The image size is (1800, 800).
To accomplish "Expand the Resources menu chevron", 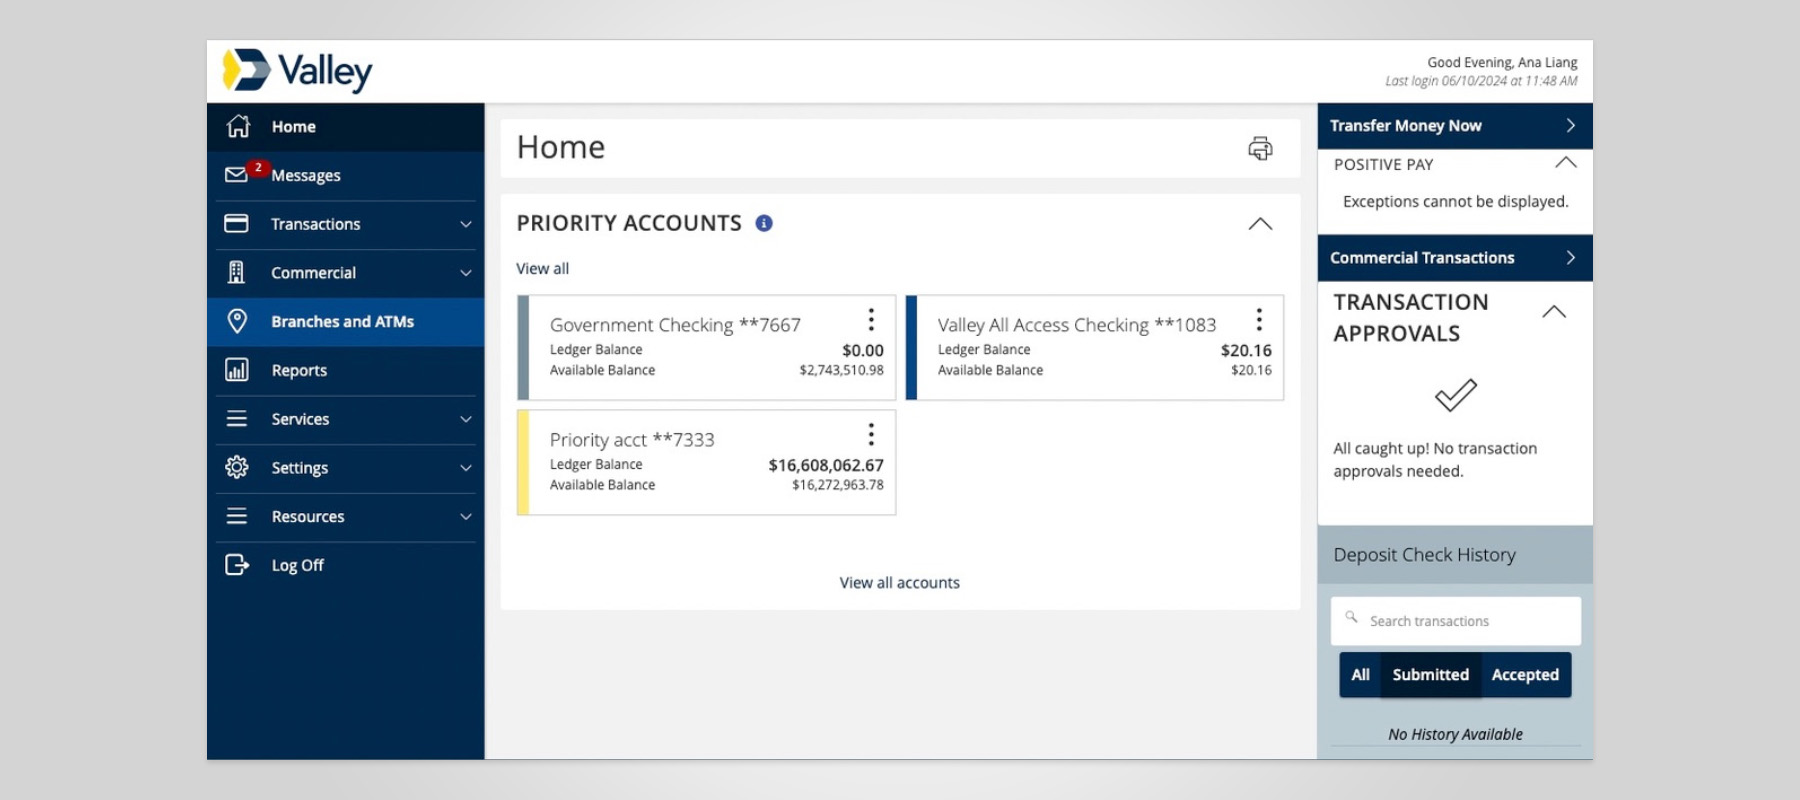I will 465,517.
